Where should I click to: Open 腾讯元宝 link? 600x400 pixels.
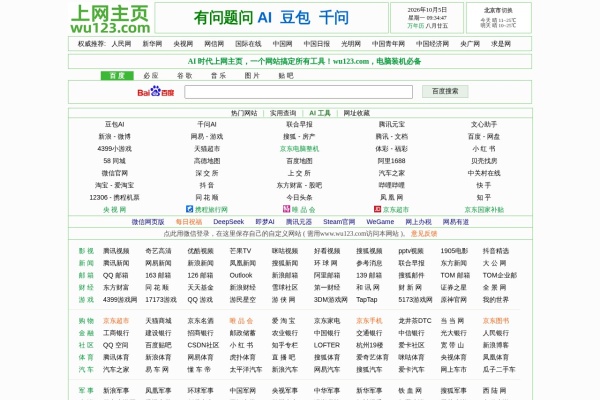pyautogui.click(x=391, y=124)
